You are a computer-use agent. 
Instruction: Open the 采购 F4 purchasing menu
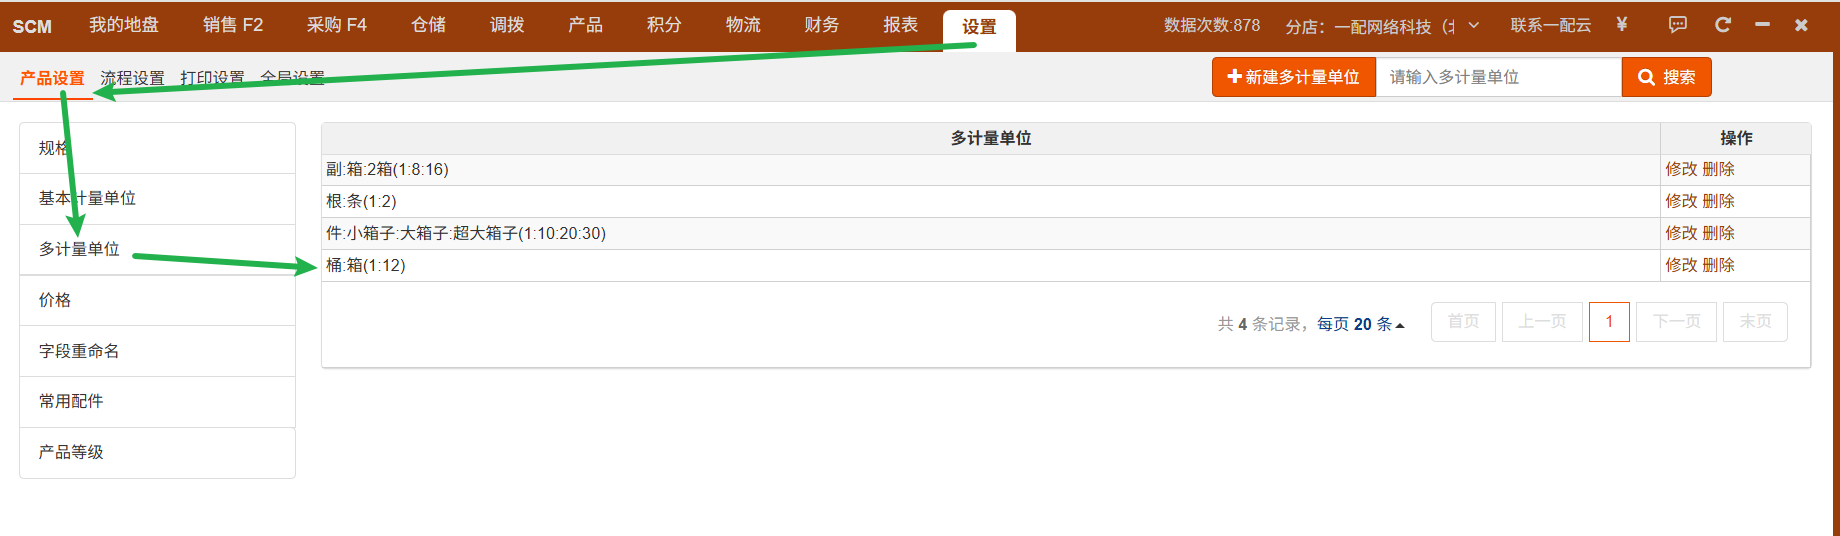point(336,25)
